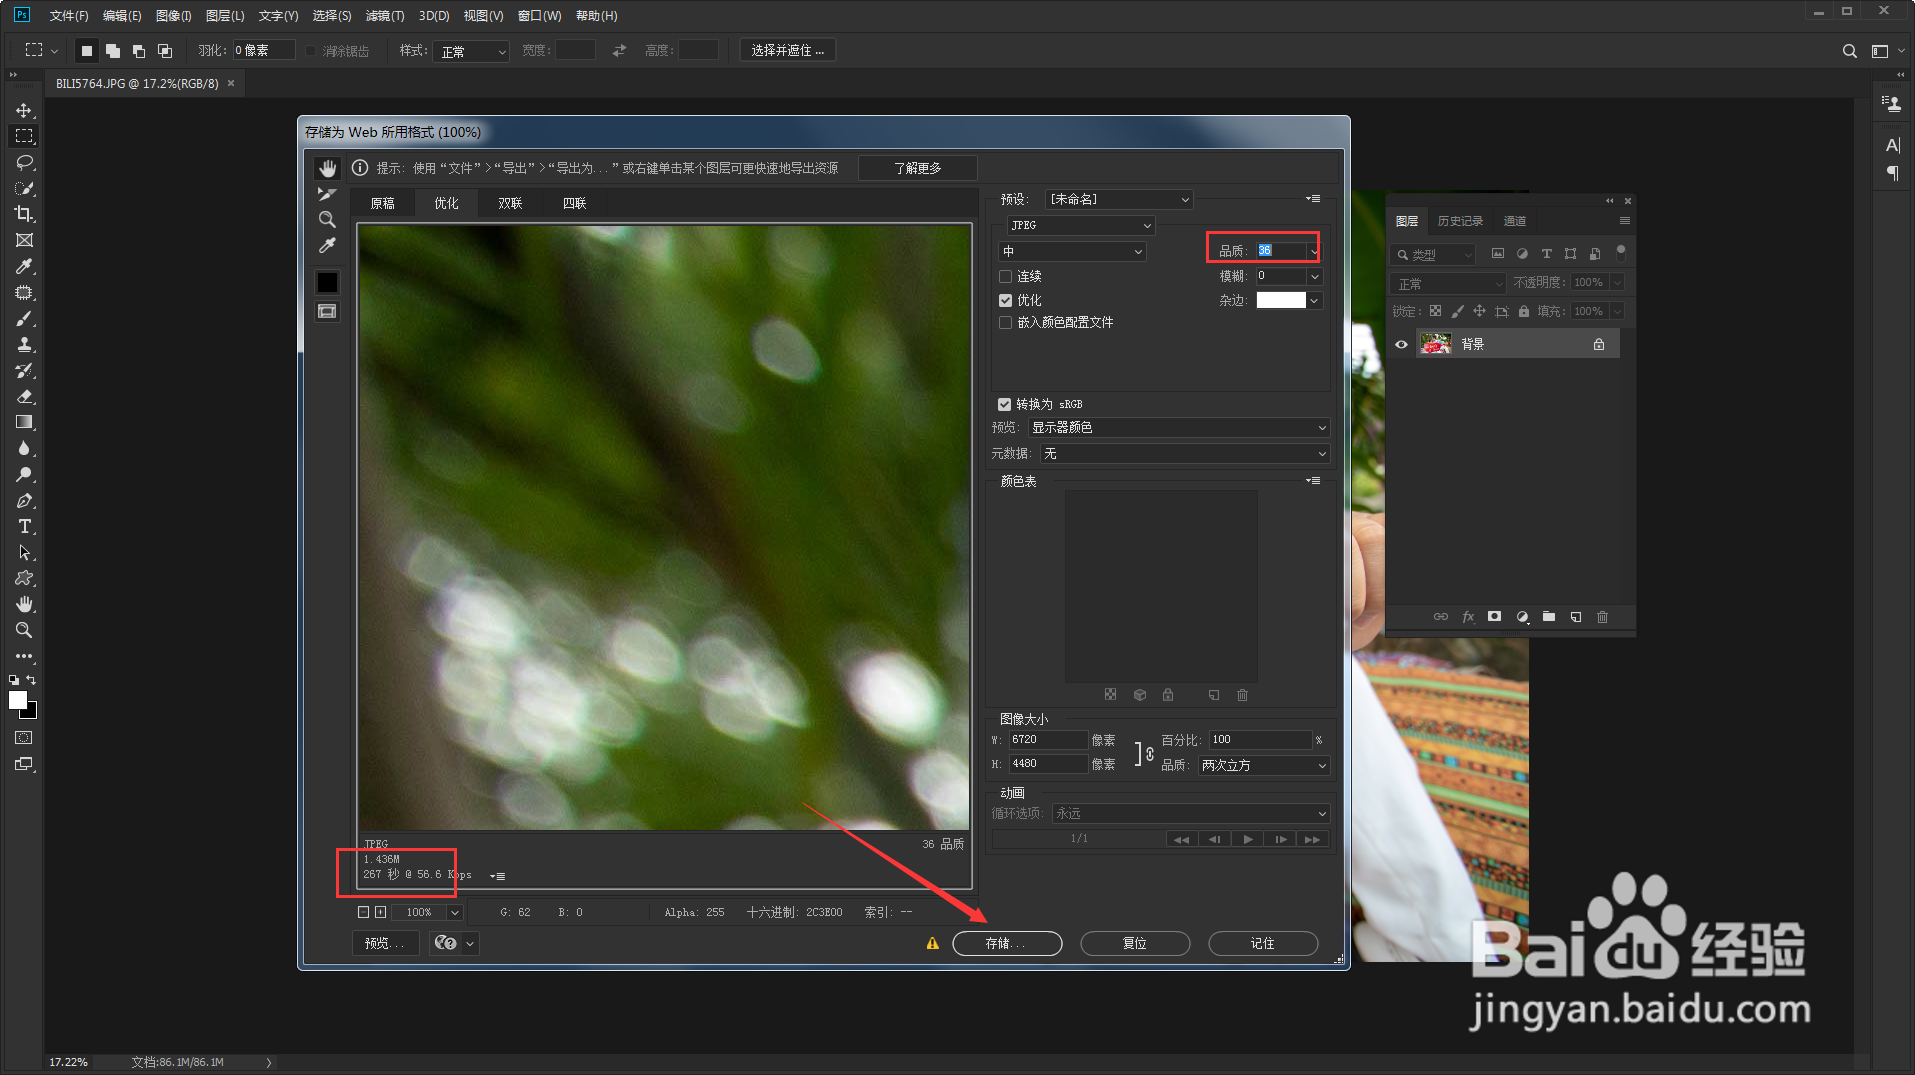Image resolution: width=1915 pixels, height=1075 pixels.
Task: Select the Eyedropper tool in the main toolbar
Action: pos(24,266)
